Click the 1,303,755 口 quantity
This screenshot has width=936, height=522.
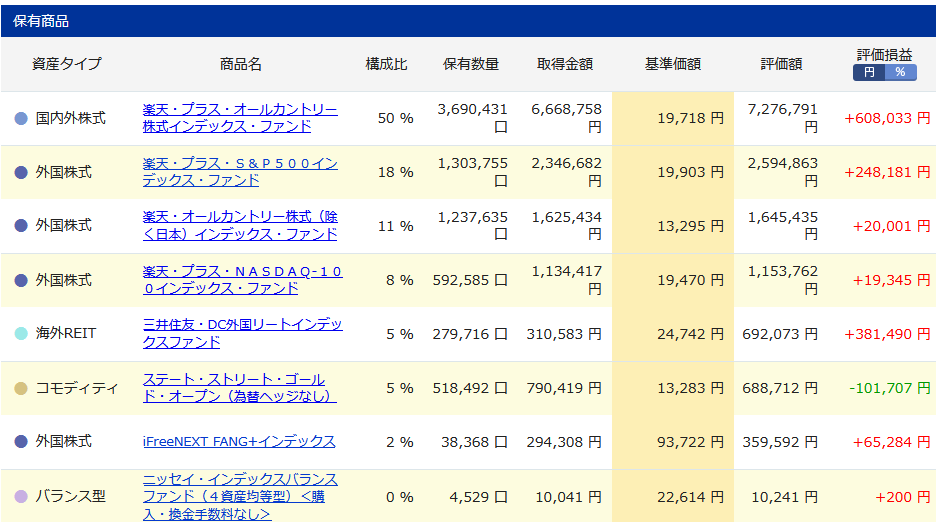pos(472,172)
